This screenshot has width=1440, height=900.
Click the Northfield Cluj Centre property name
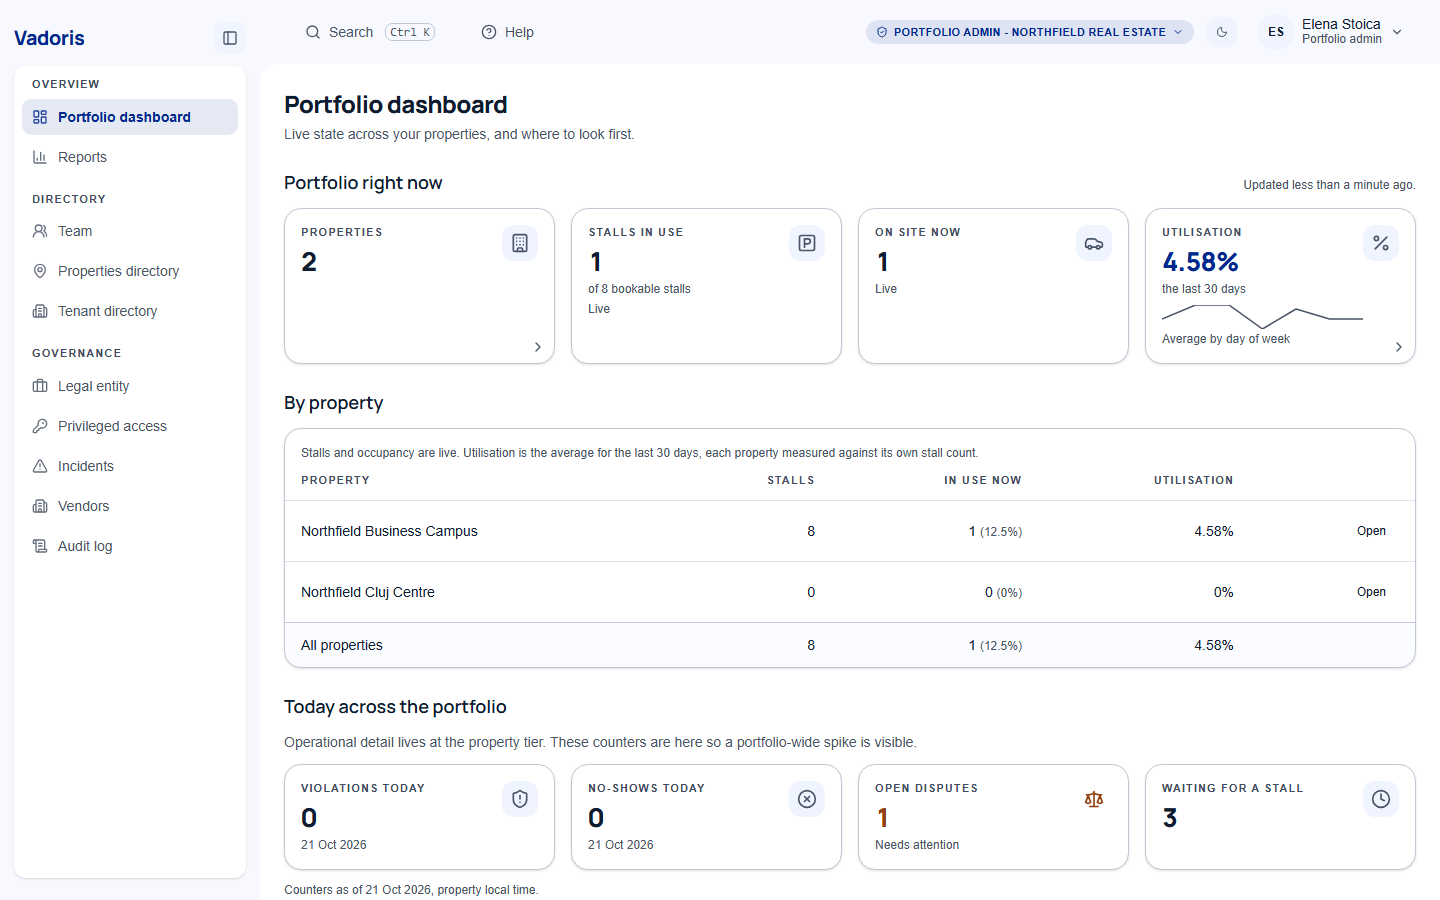click(368, 592)
